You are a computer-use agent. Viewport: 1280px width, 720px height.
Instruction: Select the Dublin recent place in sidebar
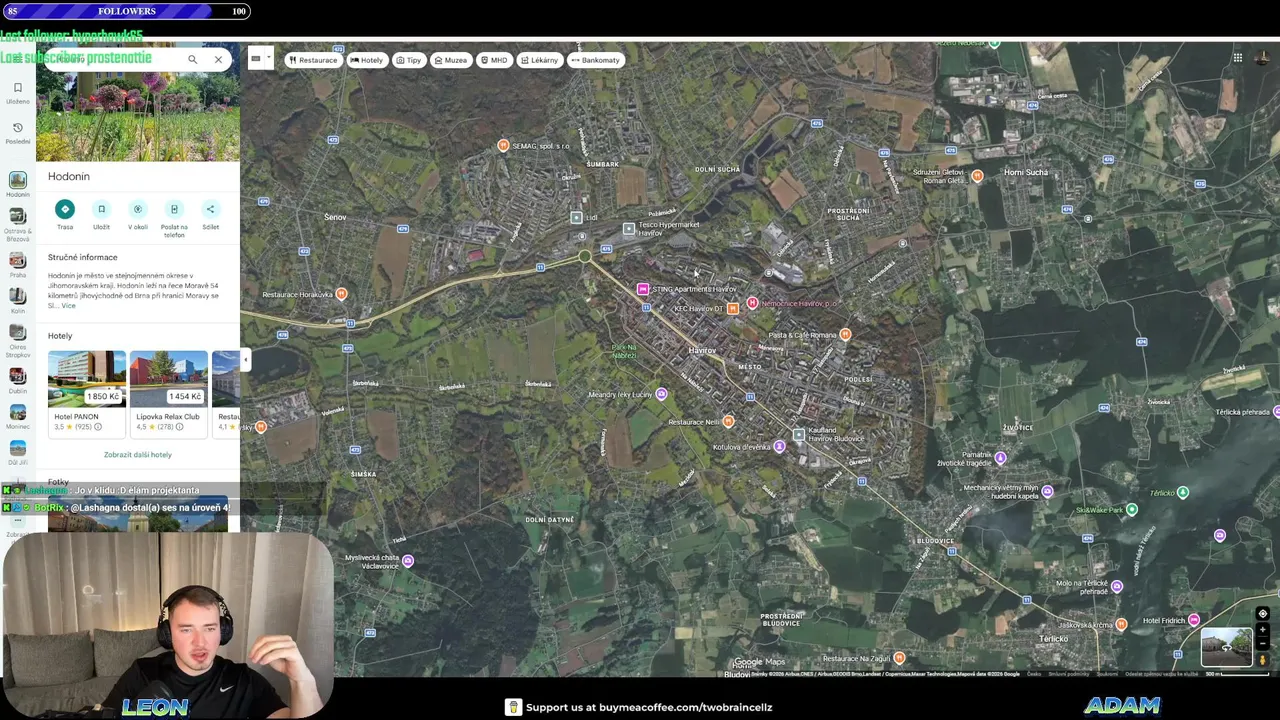point(17,381)
